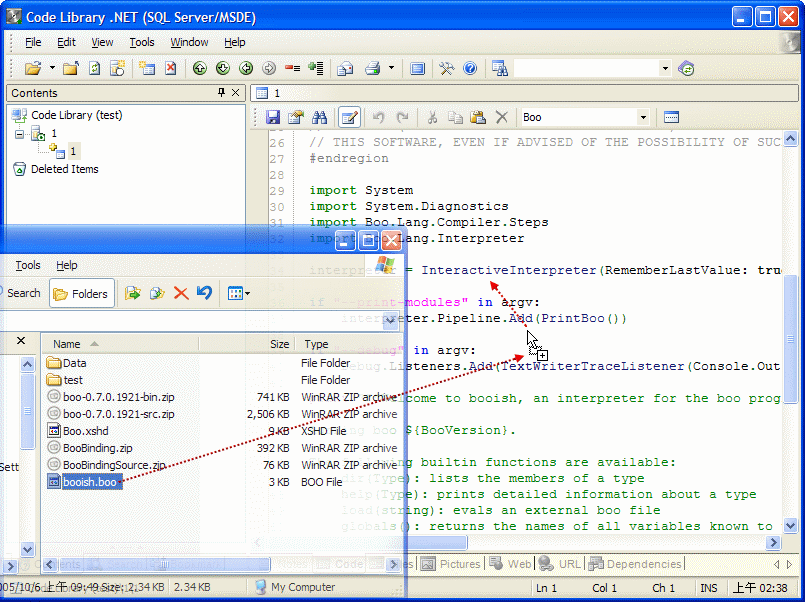This screenshot has width=805, height=602.
Task: Select boo-0.7.0.1921-src.zip file
Action: click(x=110, y=414)
